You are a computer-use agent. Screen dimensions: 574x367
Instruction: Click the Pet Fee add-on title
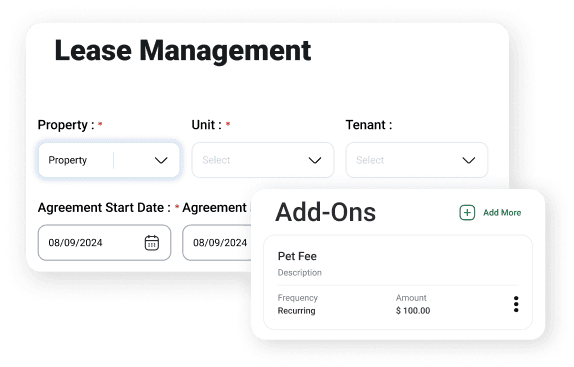[297, 256]
